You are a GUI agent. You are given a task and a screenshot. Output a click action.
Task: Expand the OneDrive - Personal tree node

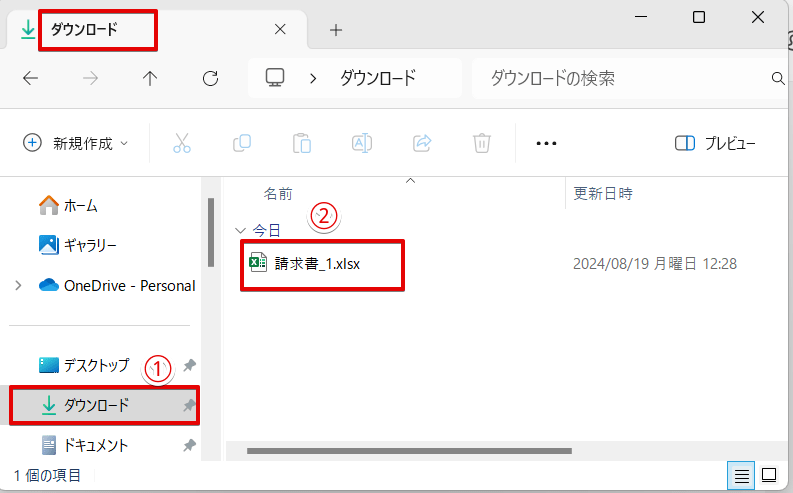(x=18, y=286)
